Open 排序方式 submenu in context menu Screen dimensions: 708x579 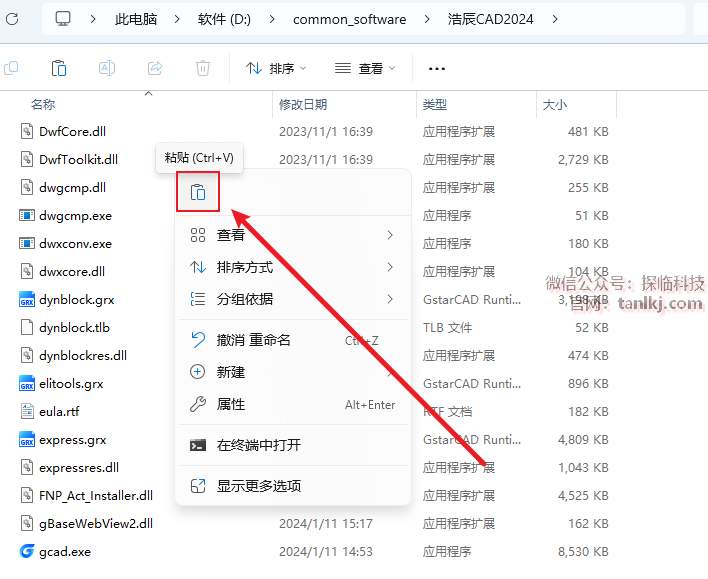click(x=293, y=267)
